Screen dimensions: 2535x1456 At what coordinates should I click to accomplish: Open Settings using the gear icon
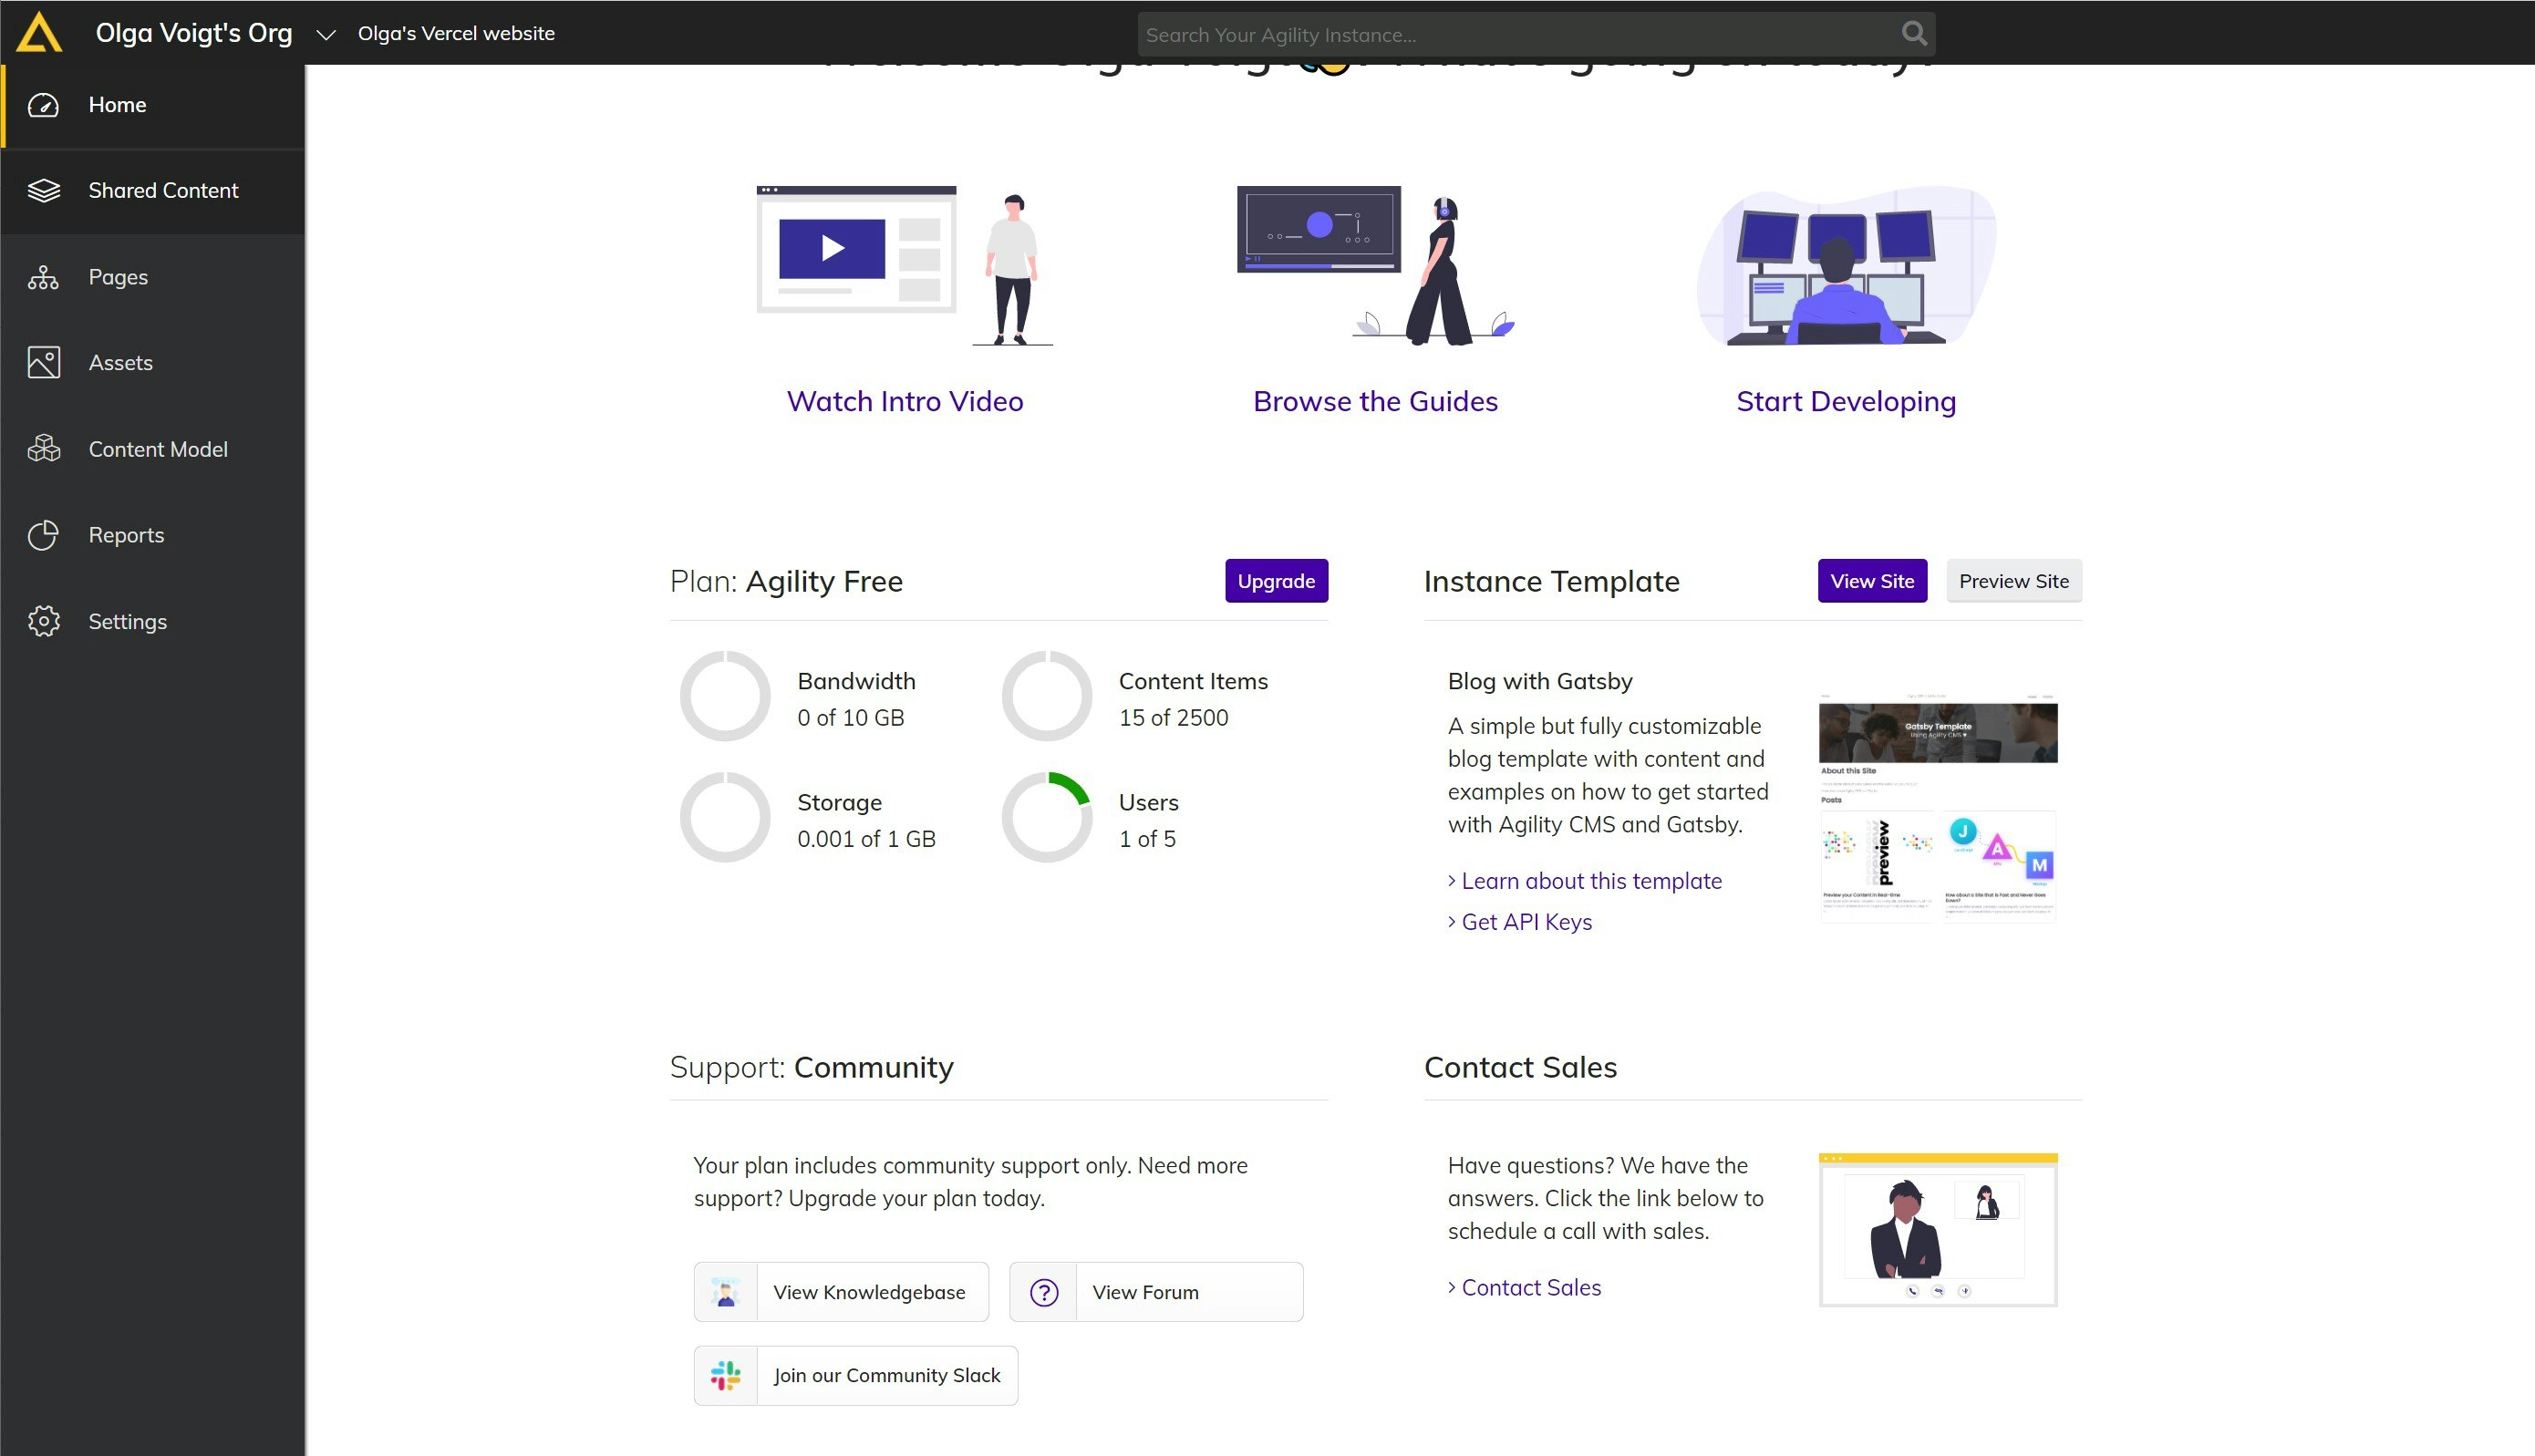coord(44,621)
